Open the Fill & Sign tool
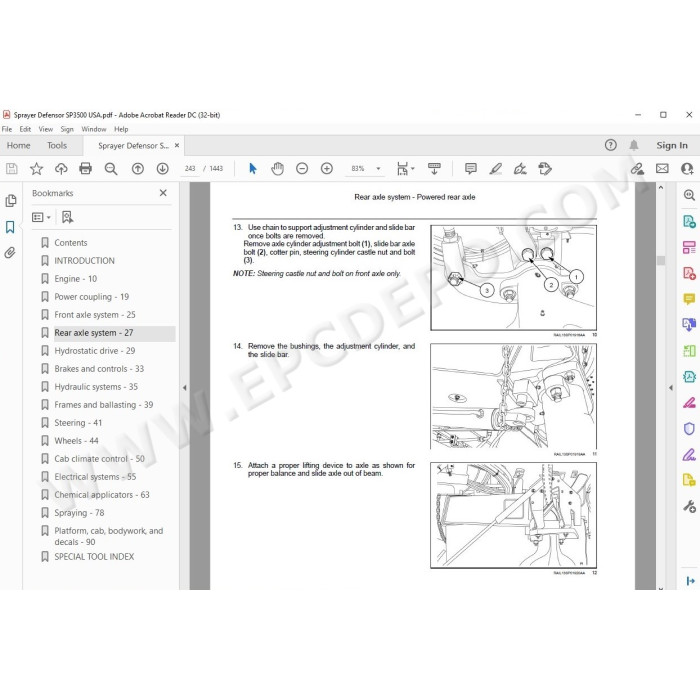Image resolution: width=700 pixels, height=700 pixels. tap(520, 169)
